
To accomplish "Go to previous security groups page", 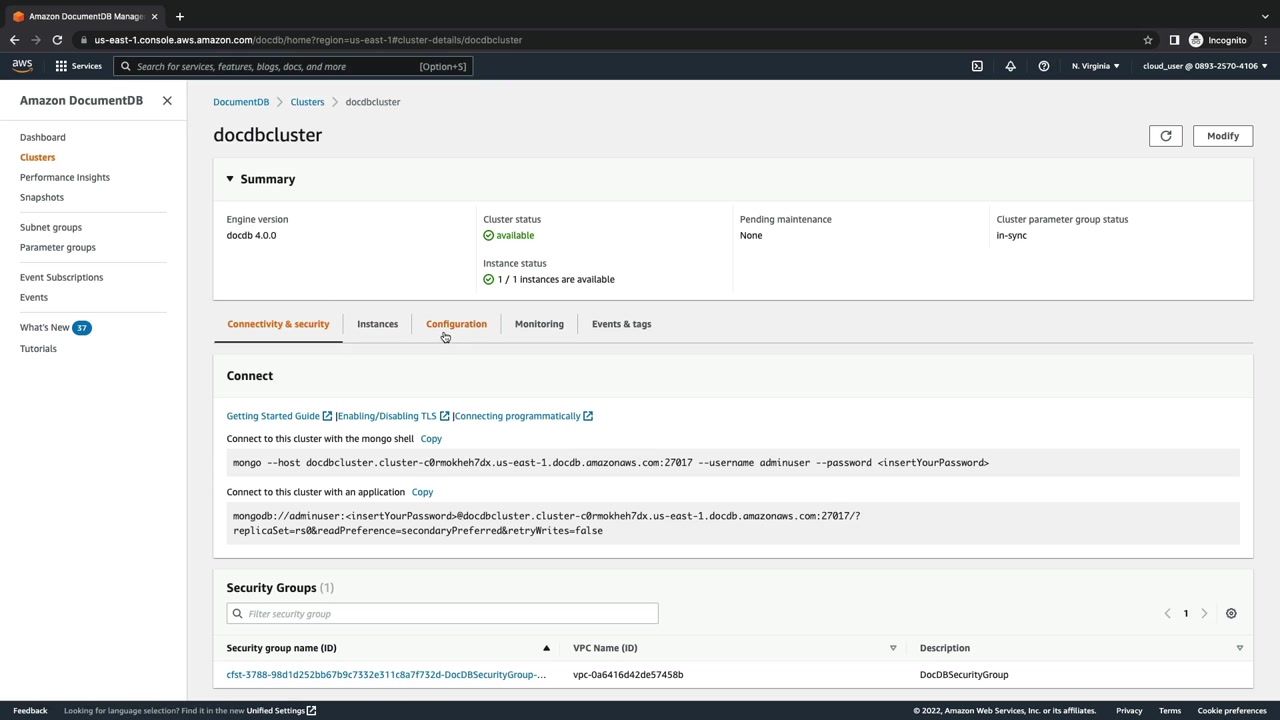I will click(1167, 614).
